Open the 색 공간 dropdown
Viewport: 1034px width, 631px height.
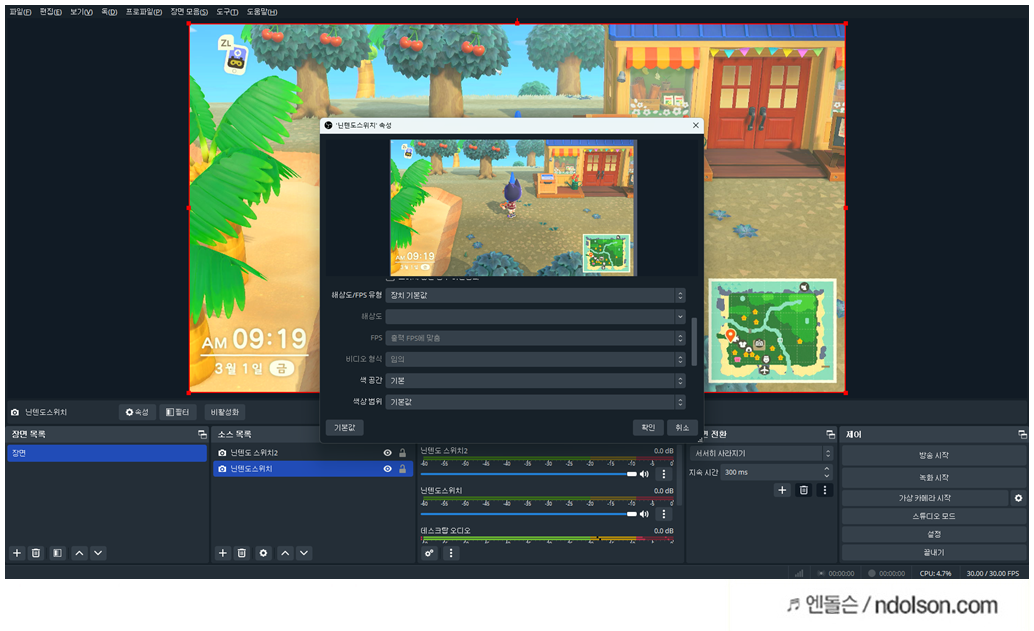tap(535, 381)
